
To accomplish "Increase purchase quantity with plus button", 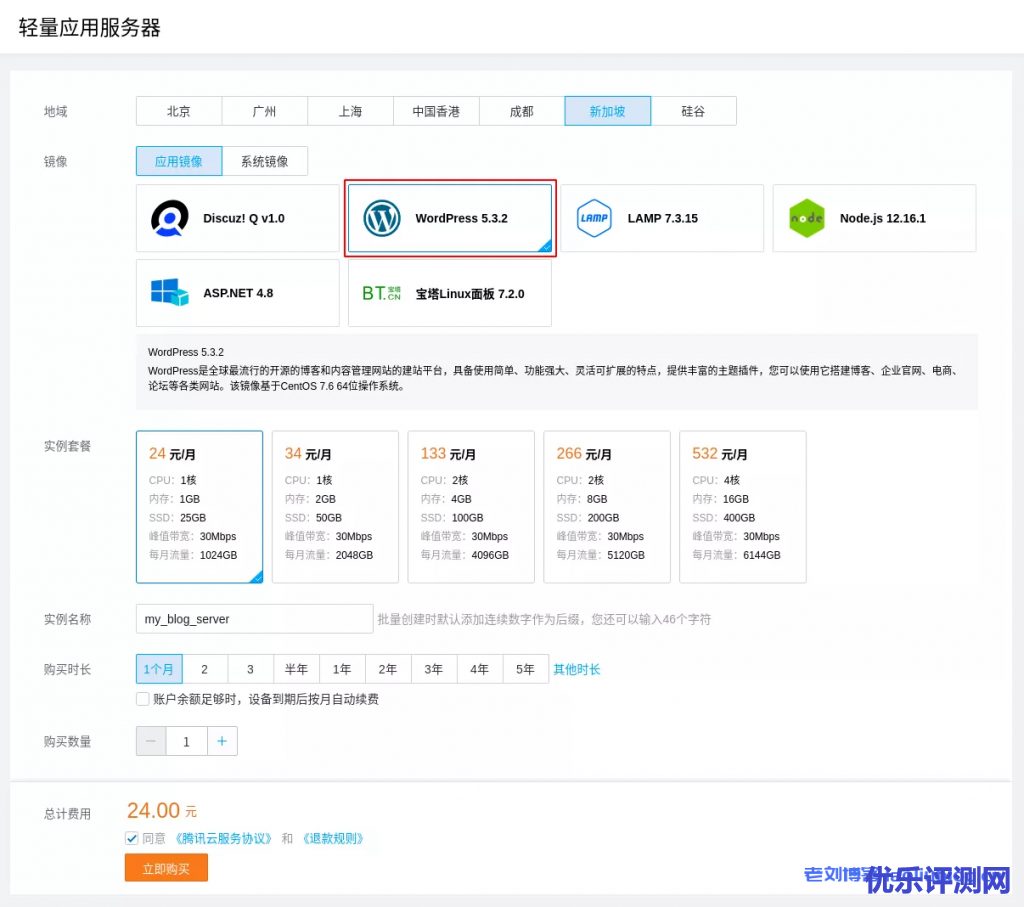I will pos(222,741).
